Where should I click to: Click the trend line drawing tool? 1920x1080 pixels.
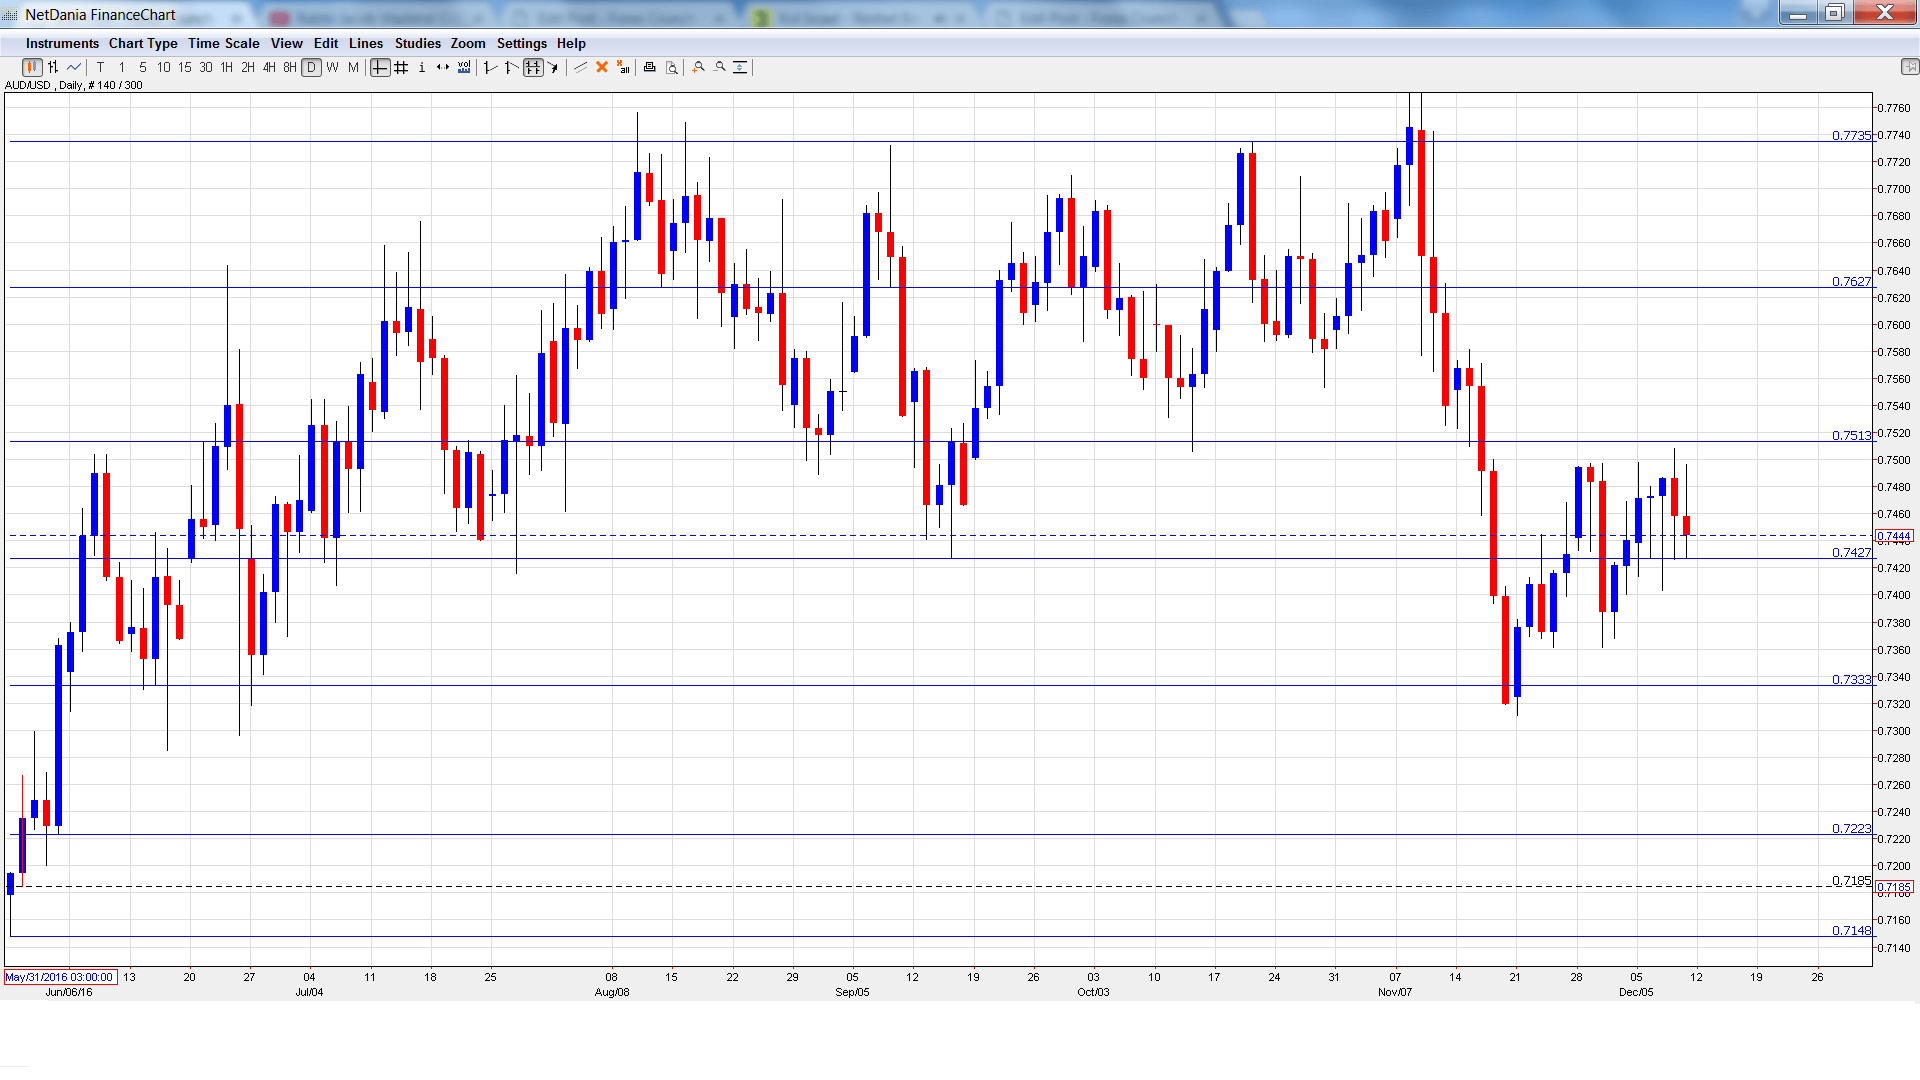pos(580,67)
